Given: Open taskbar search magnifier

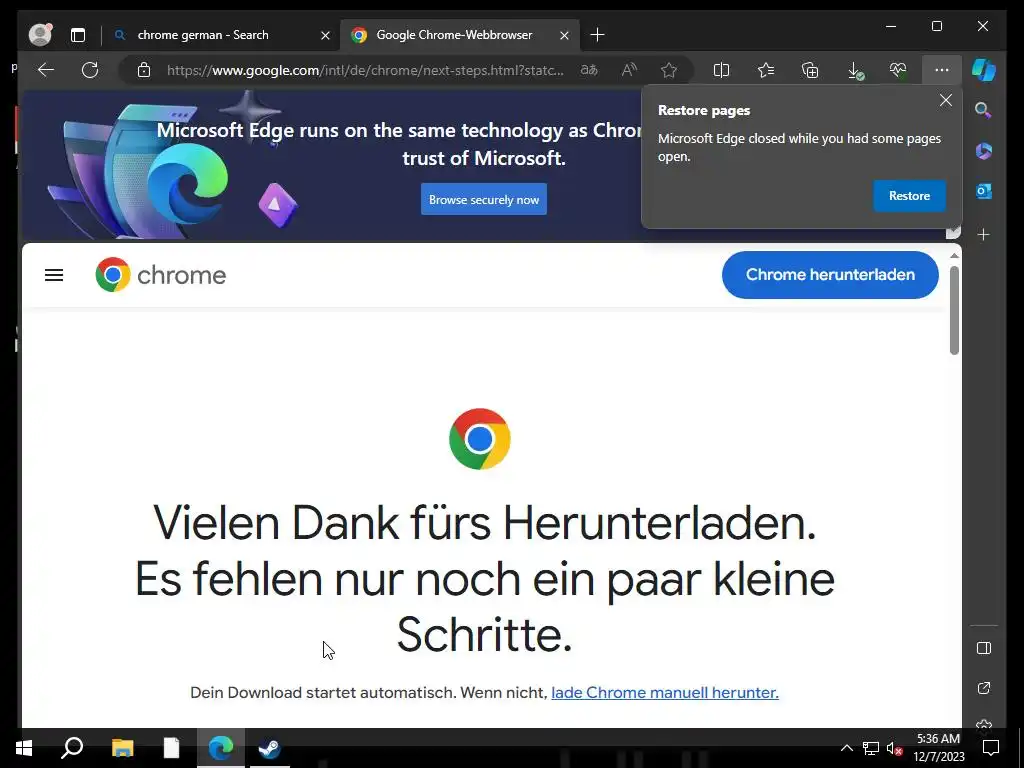Looking at the screenshot, I should pyautogui.click(x=72, y=748).
